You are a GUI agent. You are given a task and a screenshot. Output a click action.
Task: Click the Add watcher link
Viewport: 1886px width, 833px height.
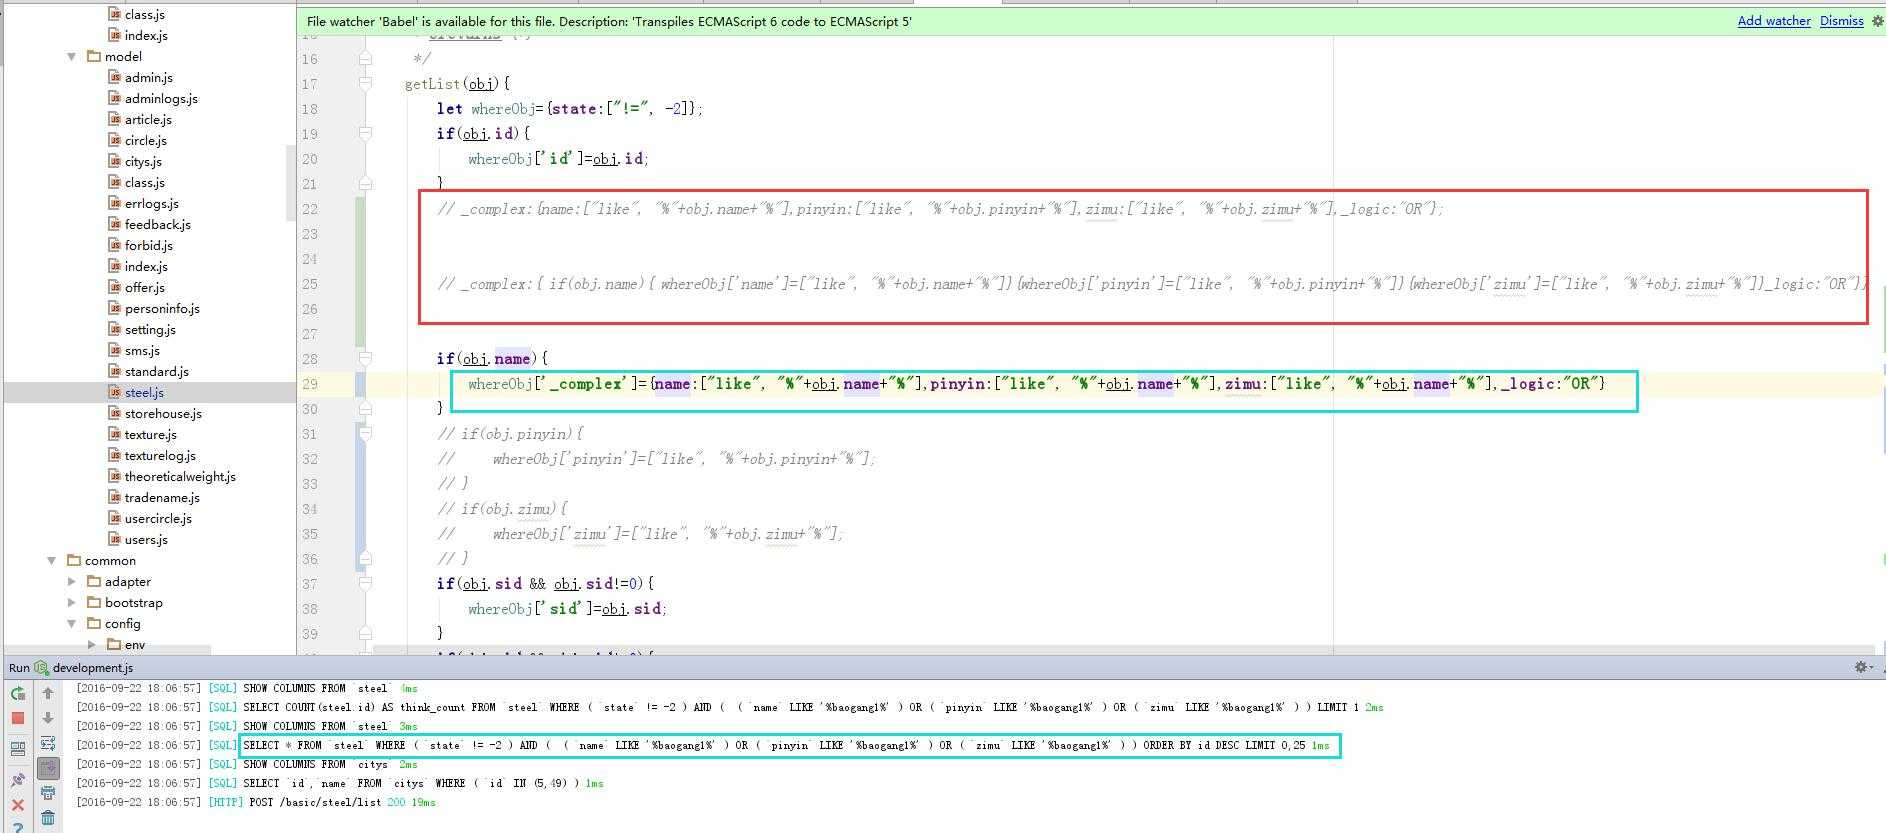pyautogui.click(x=1774, y=21)
